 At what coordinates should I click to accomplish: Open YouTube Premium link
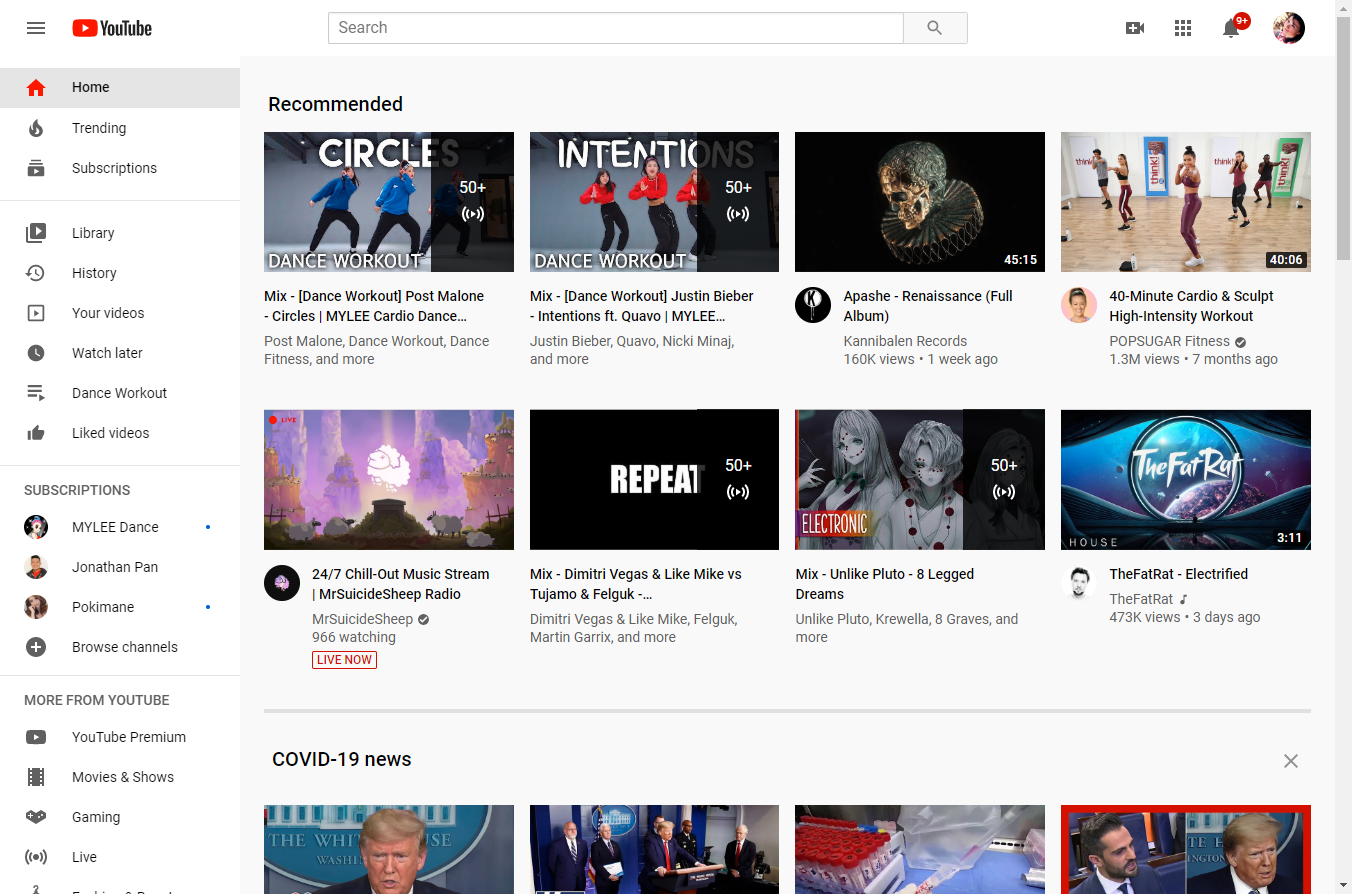[129, 737]
